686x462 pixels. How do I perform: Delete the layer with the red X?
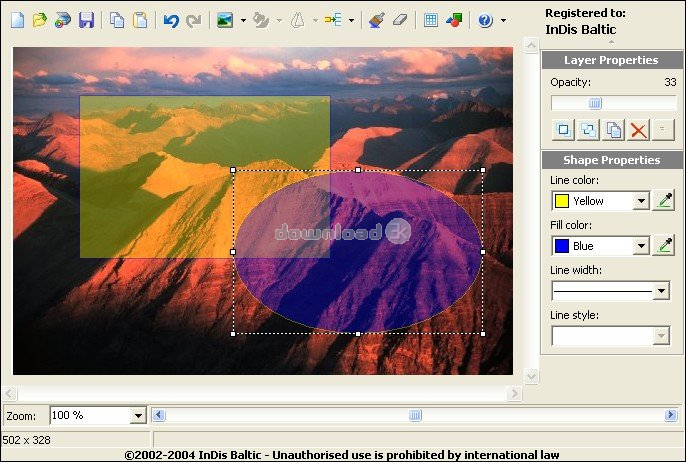[x=638, y=130]
